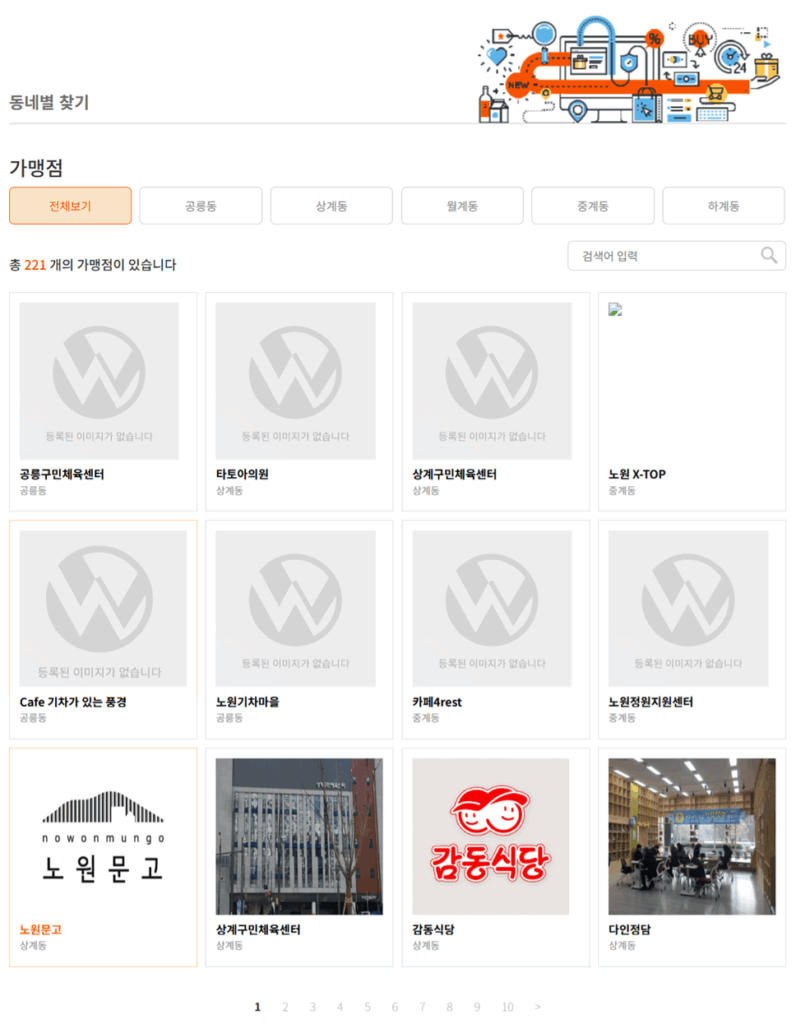Click the next page arrow
Screen dimensions: 796x1024
coord(538,1007)
